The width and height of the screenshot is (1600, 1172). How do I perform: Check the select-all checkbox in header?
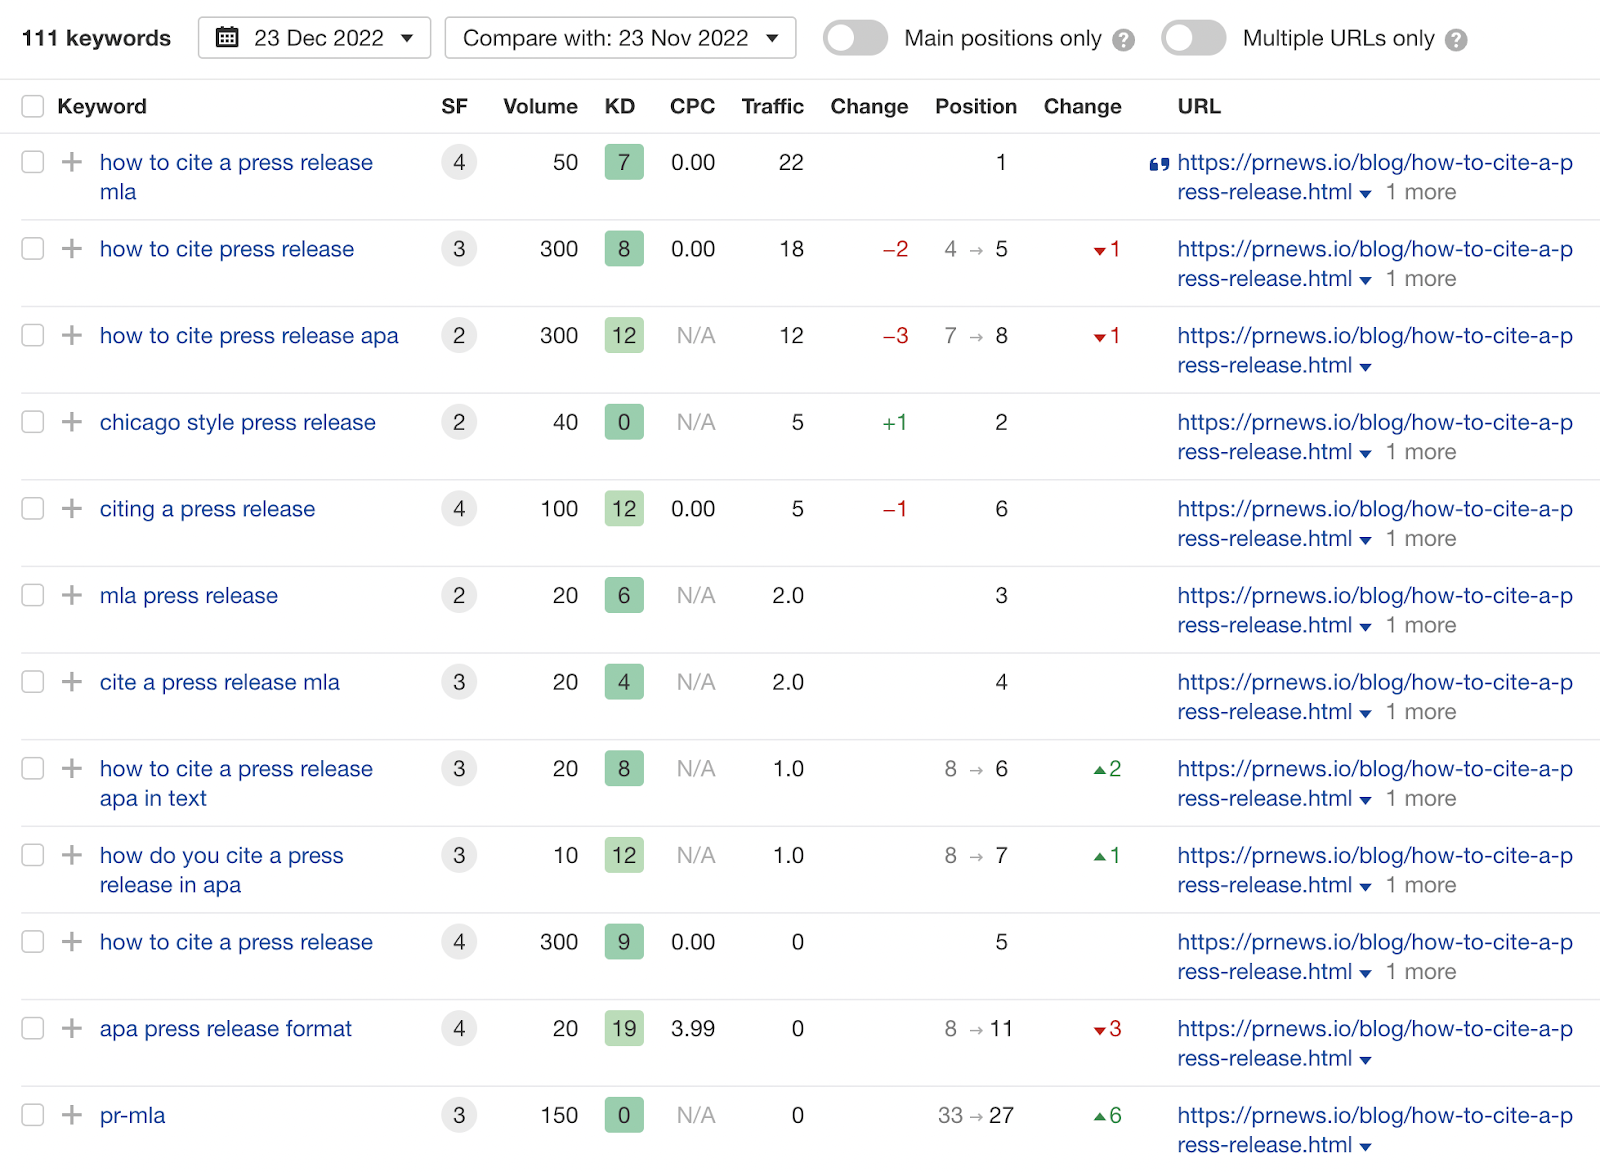[33, 106]
